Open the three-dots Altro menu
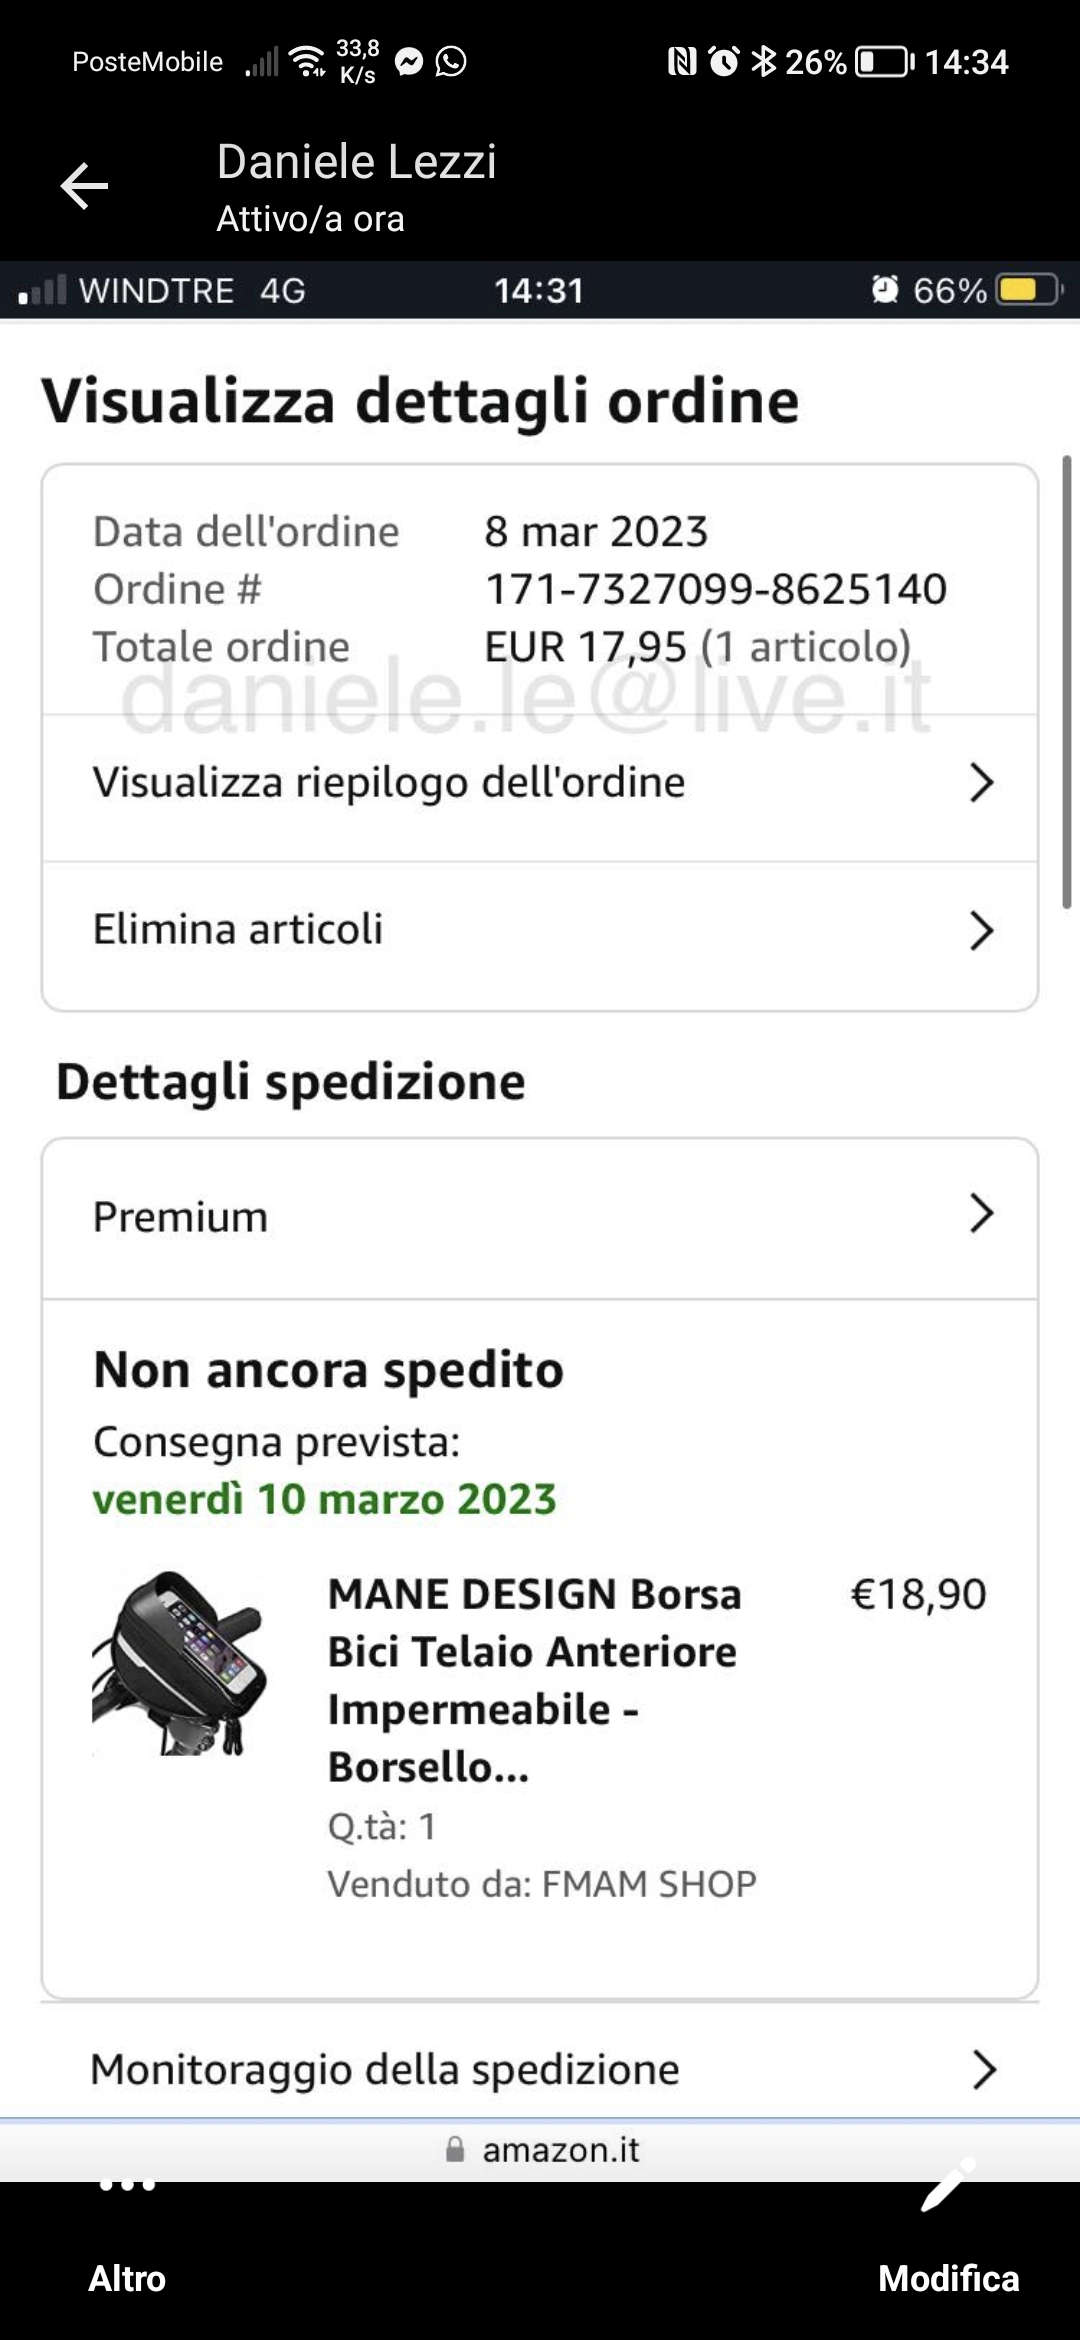The width and height of the screenshot is (1080, 2340). (128, 2185)
